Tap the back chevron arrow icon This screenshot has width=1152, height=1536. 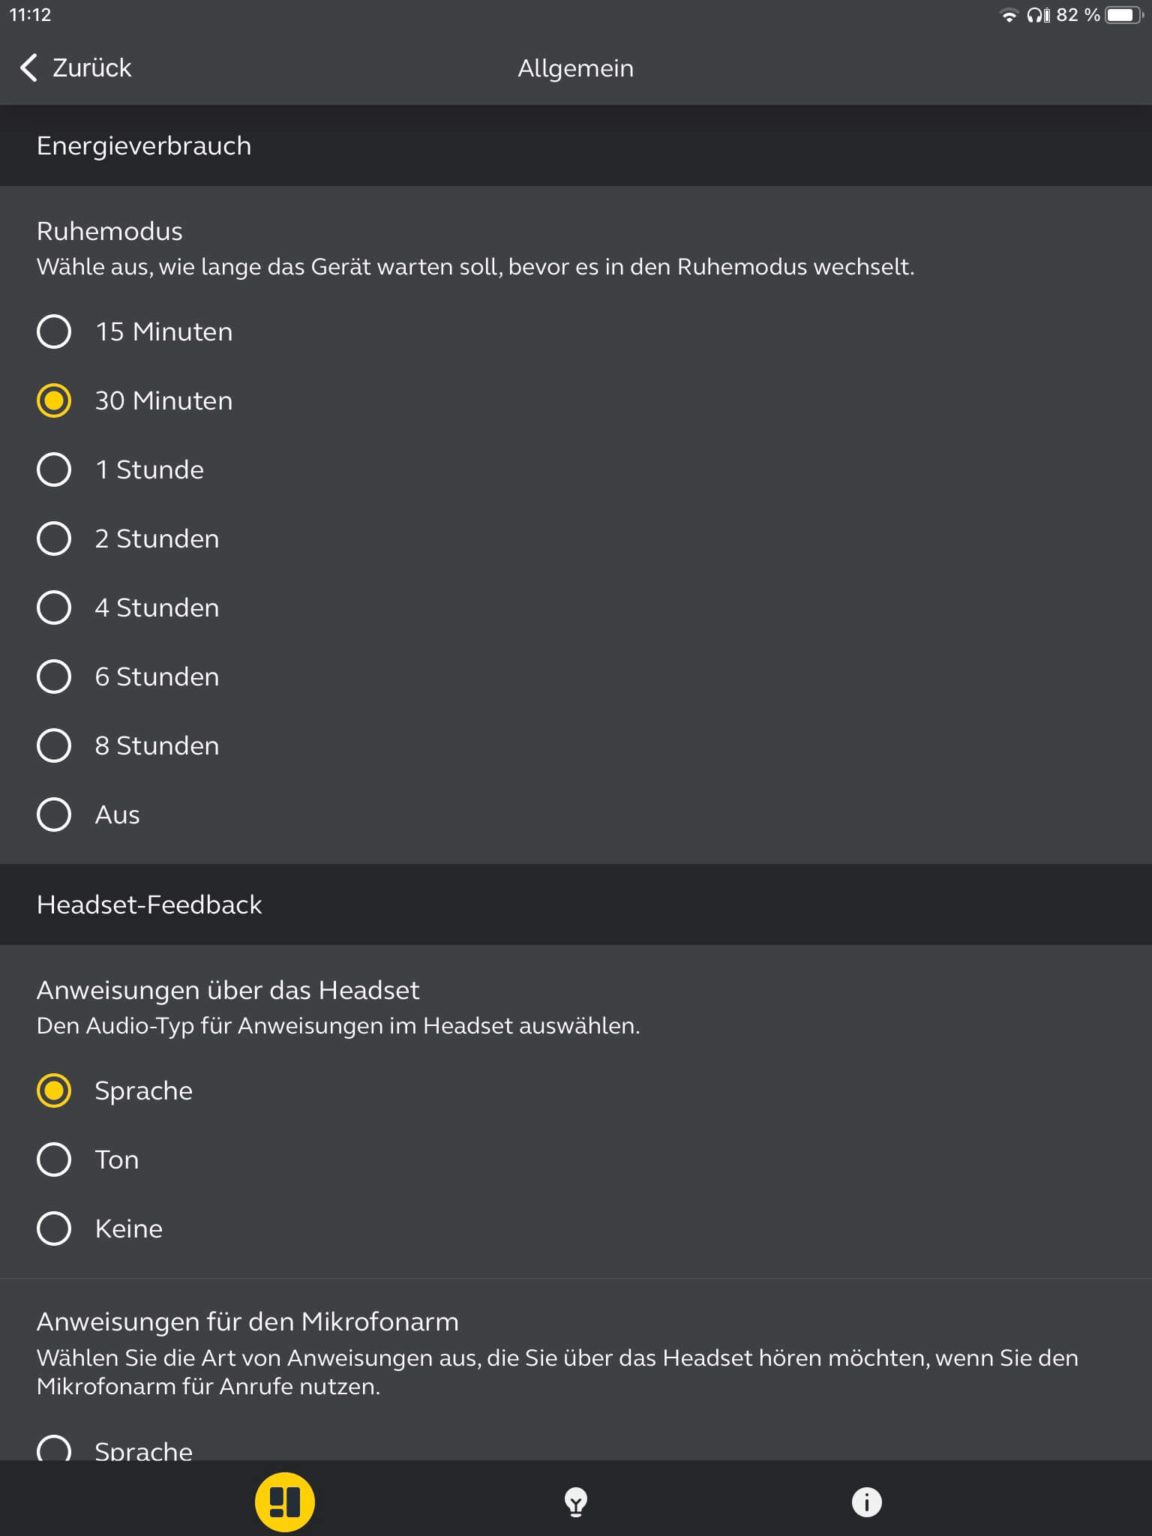point(29,68)
